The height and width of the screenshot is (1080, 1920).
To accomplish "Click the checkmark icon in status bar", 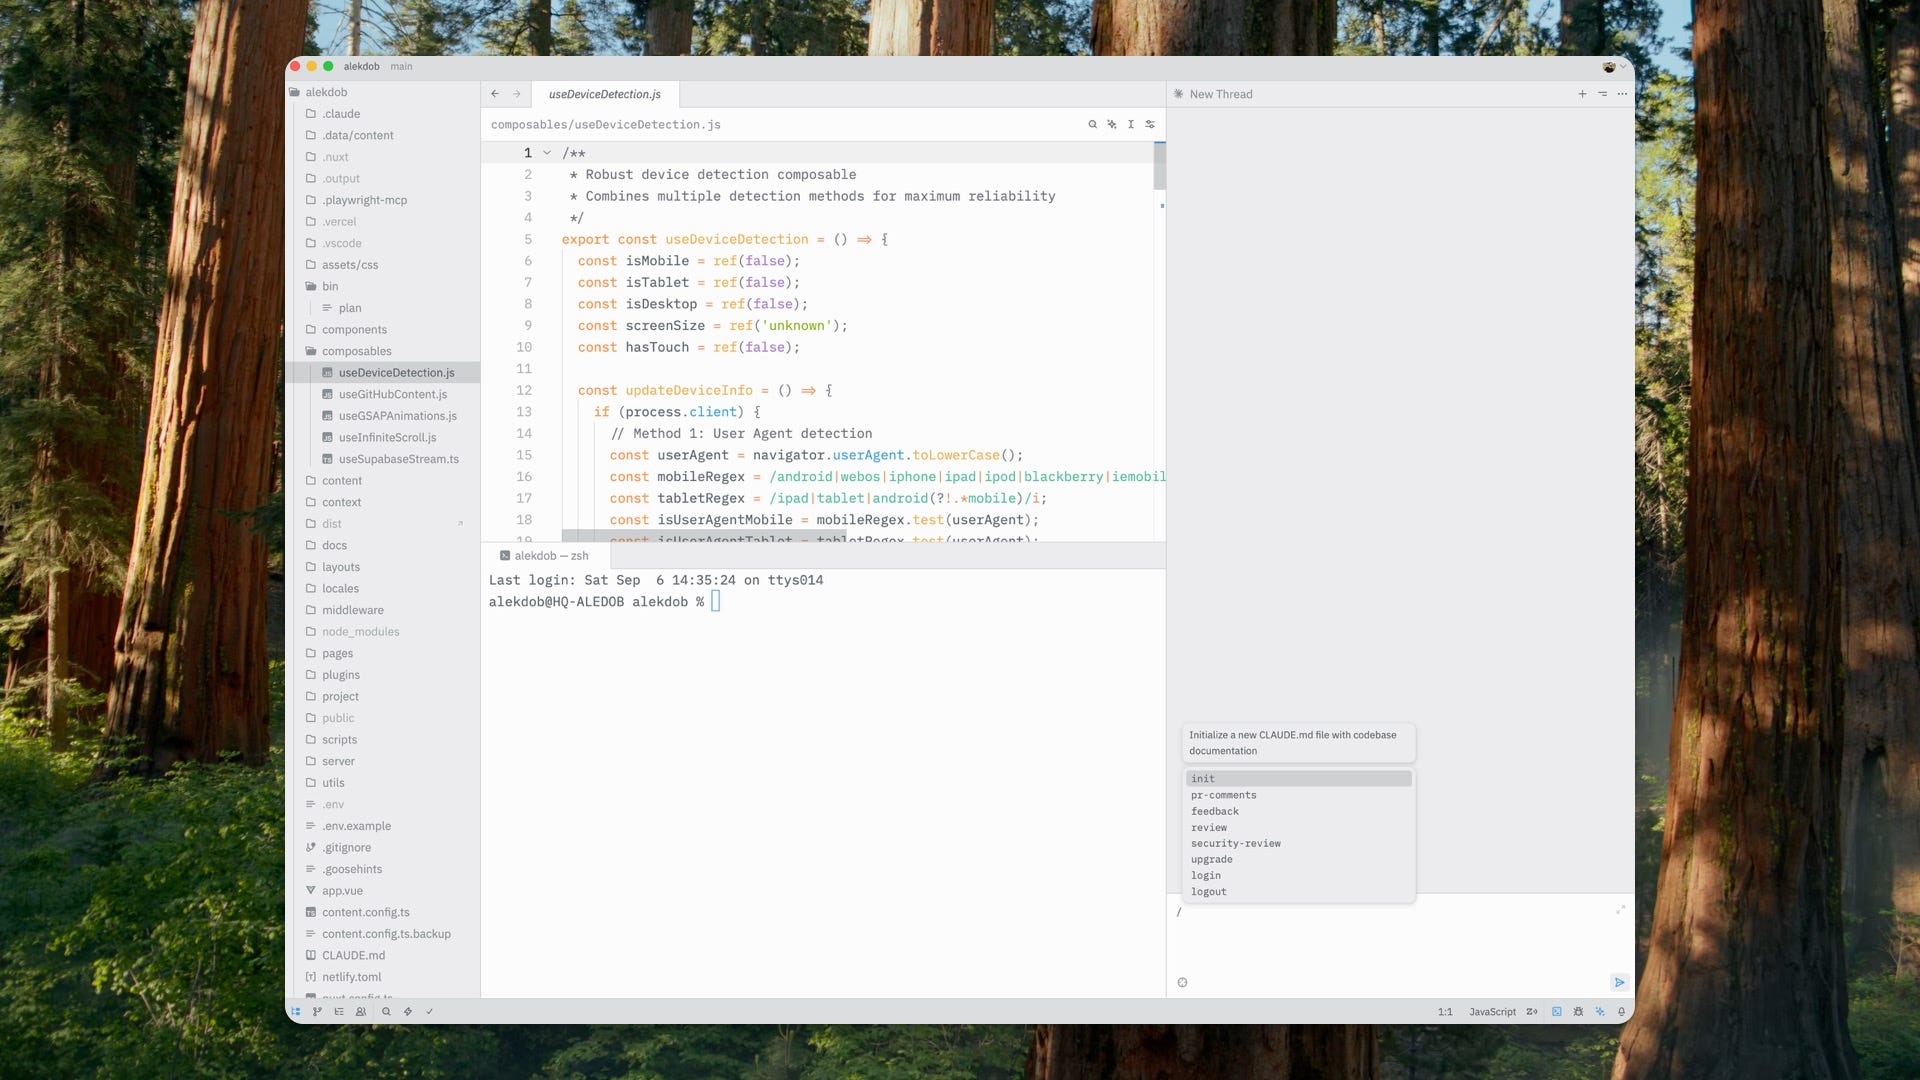I will coord(430,1012).
